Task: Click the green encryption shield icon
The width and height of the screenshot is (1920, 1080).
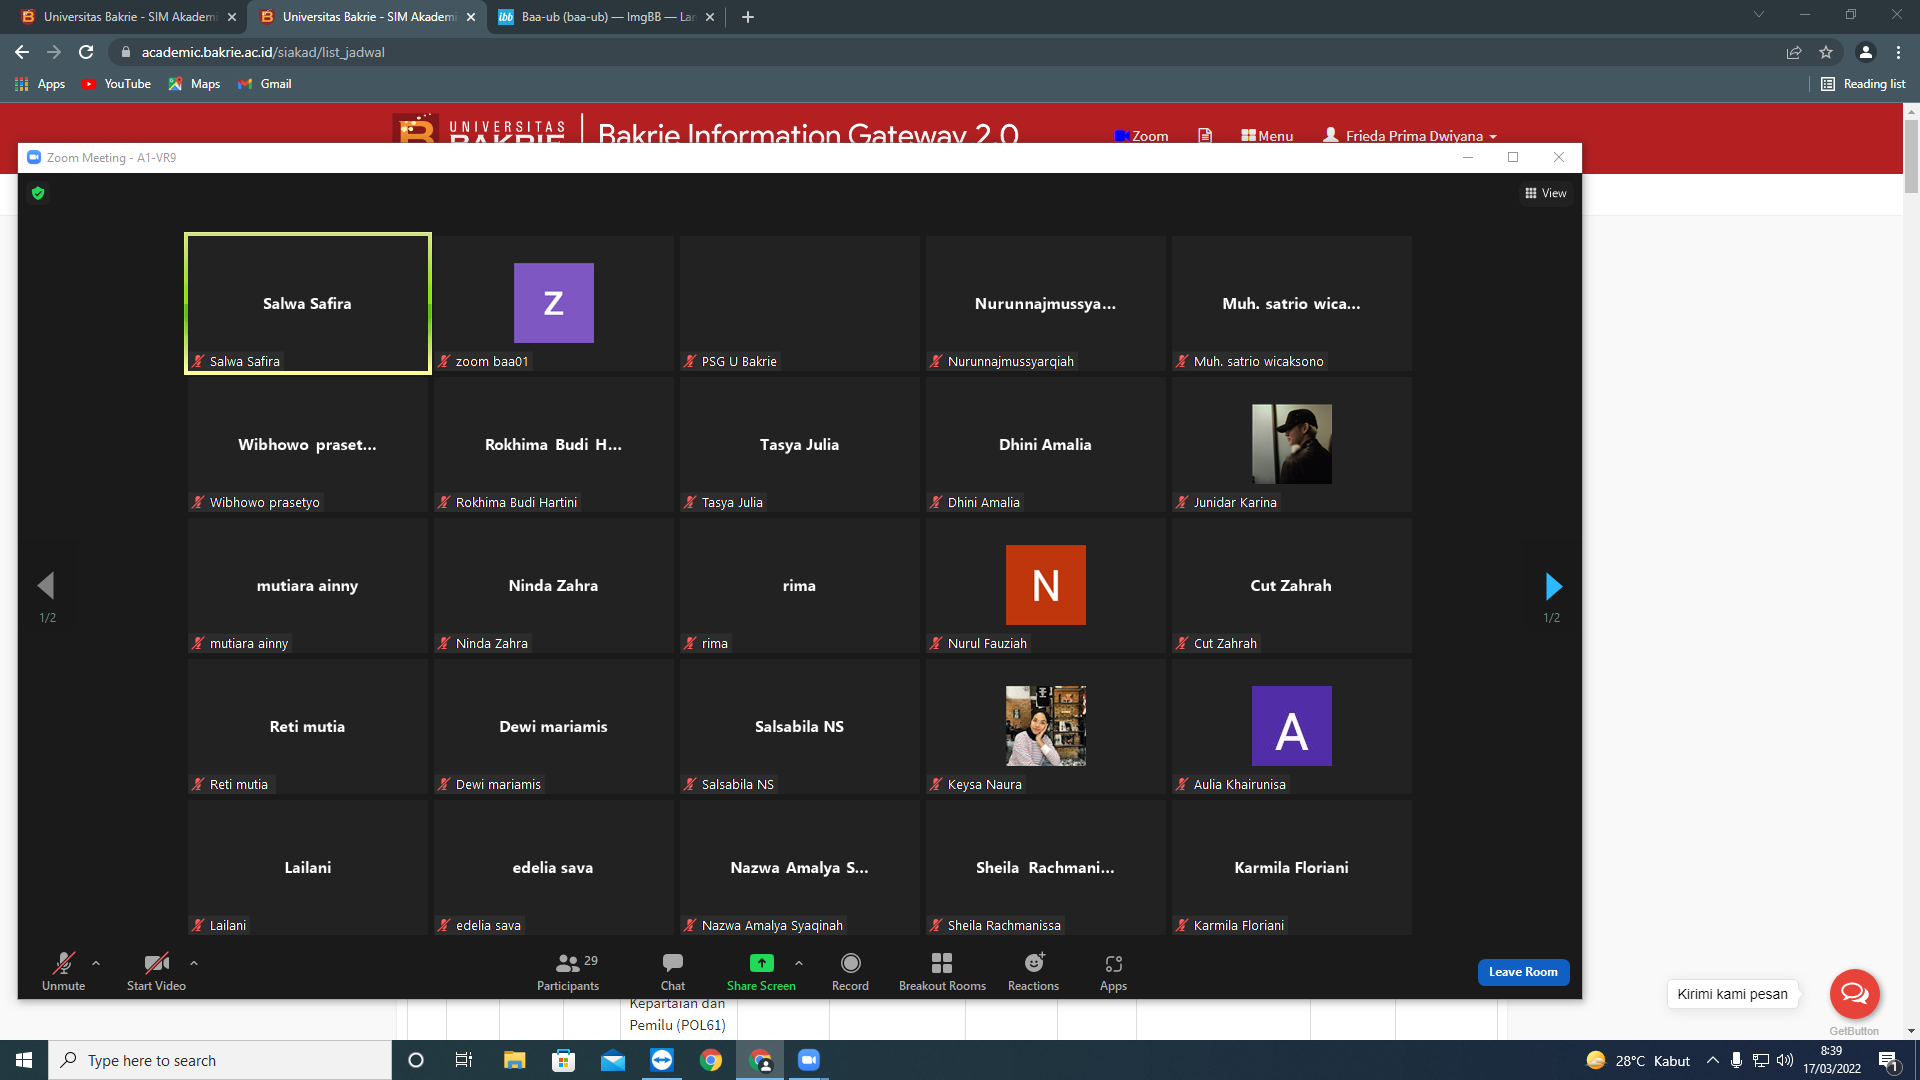Action: [x=38, y=193]
